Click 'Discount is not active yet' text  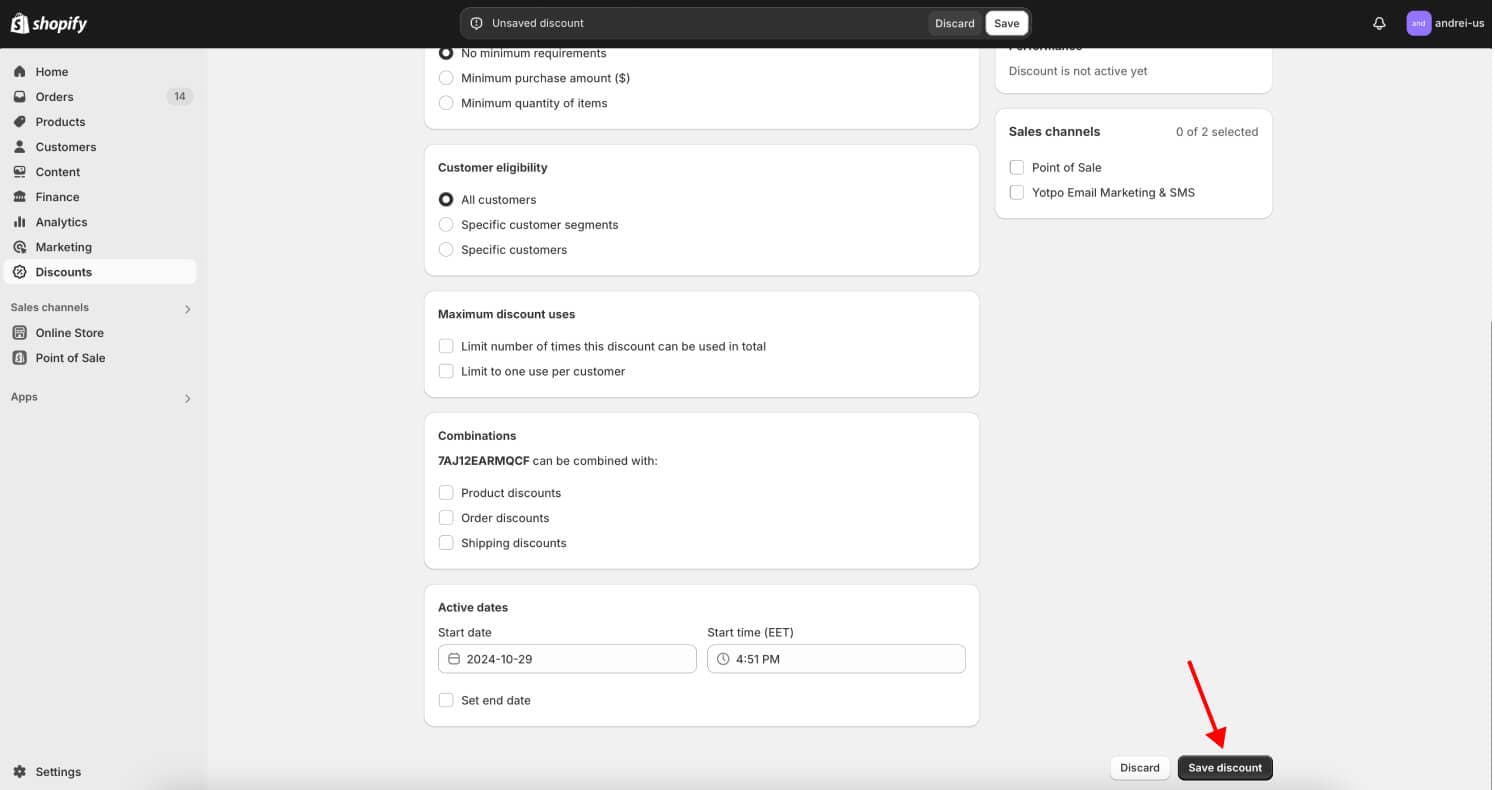tap(1078, 71)
